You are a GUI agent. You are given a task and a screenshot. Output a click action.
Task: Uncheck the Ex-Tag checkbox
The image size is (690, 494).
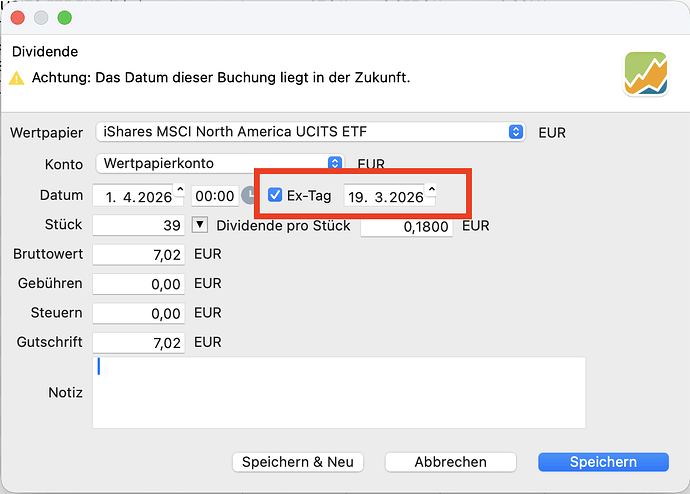coord(275,196)
